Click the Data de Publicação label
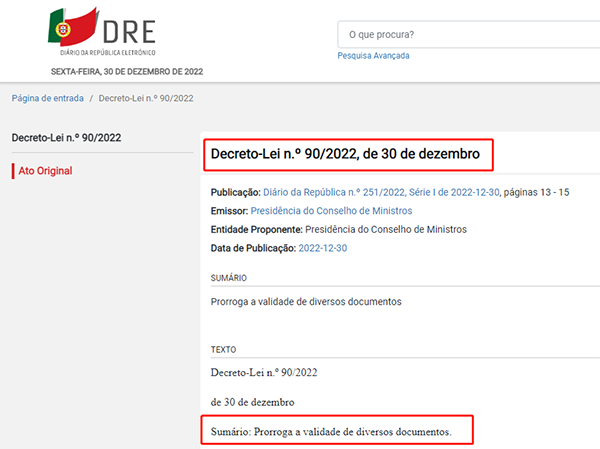This screenshot has height=449, width=600. click(253, 248)
